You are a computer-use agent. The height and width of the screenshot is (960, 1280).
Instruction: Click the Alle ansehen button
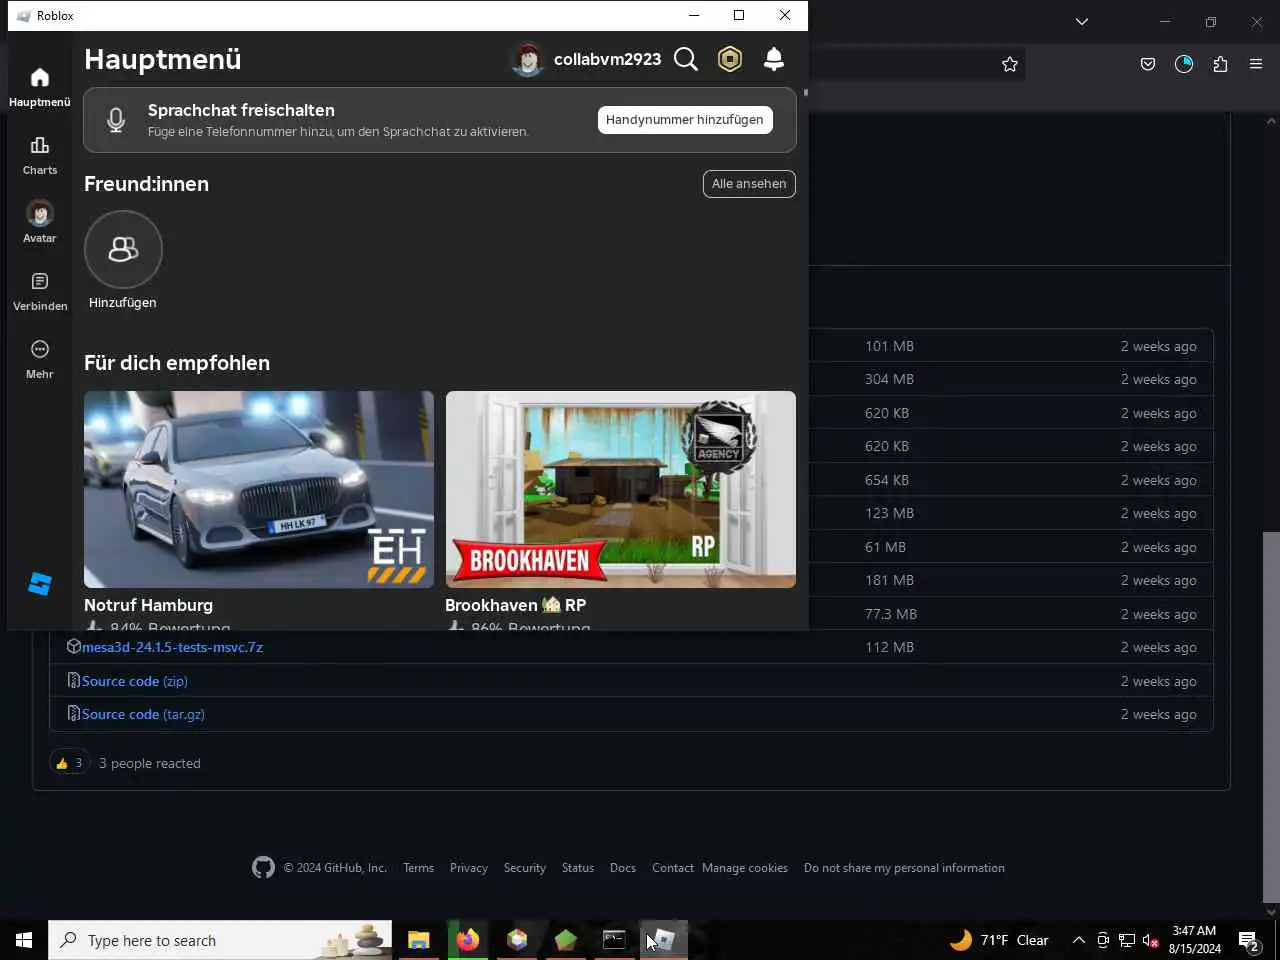coord(749,184)
